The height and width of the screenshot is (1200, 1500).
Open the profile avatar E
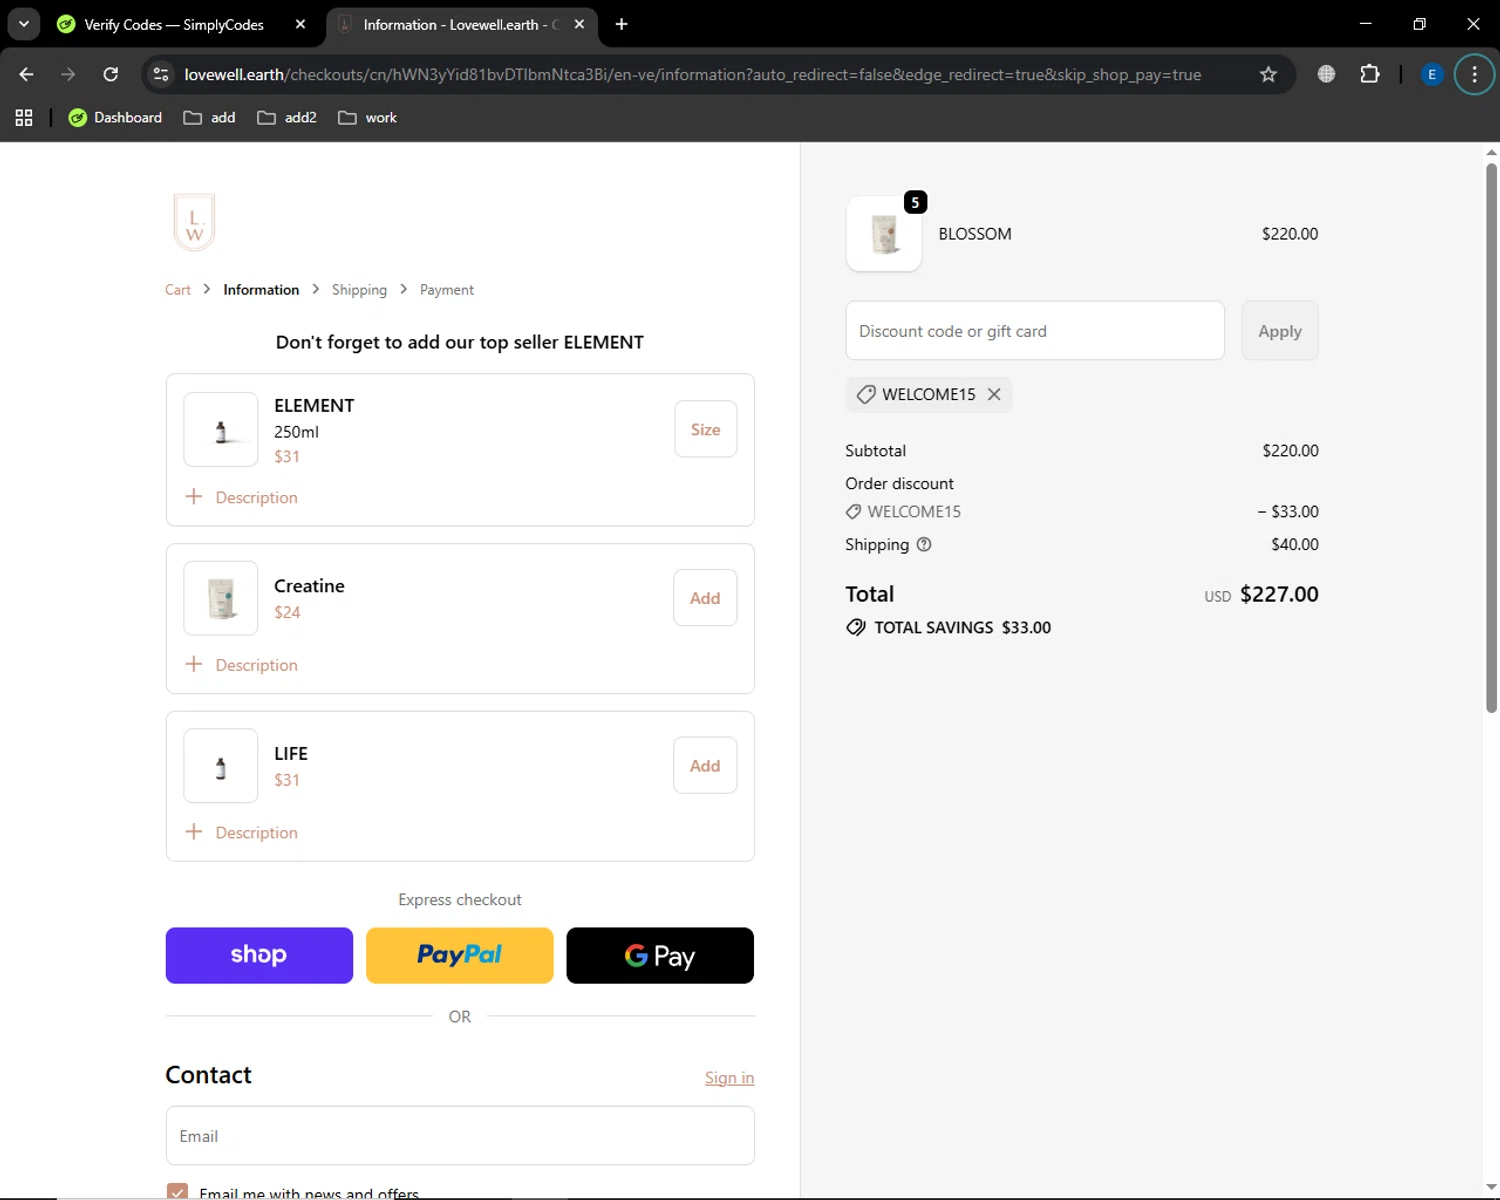pyautogui.click(x=1432, y=74)
